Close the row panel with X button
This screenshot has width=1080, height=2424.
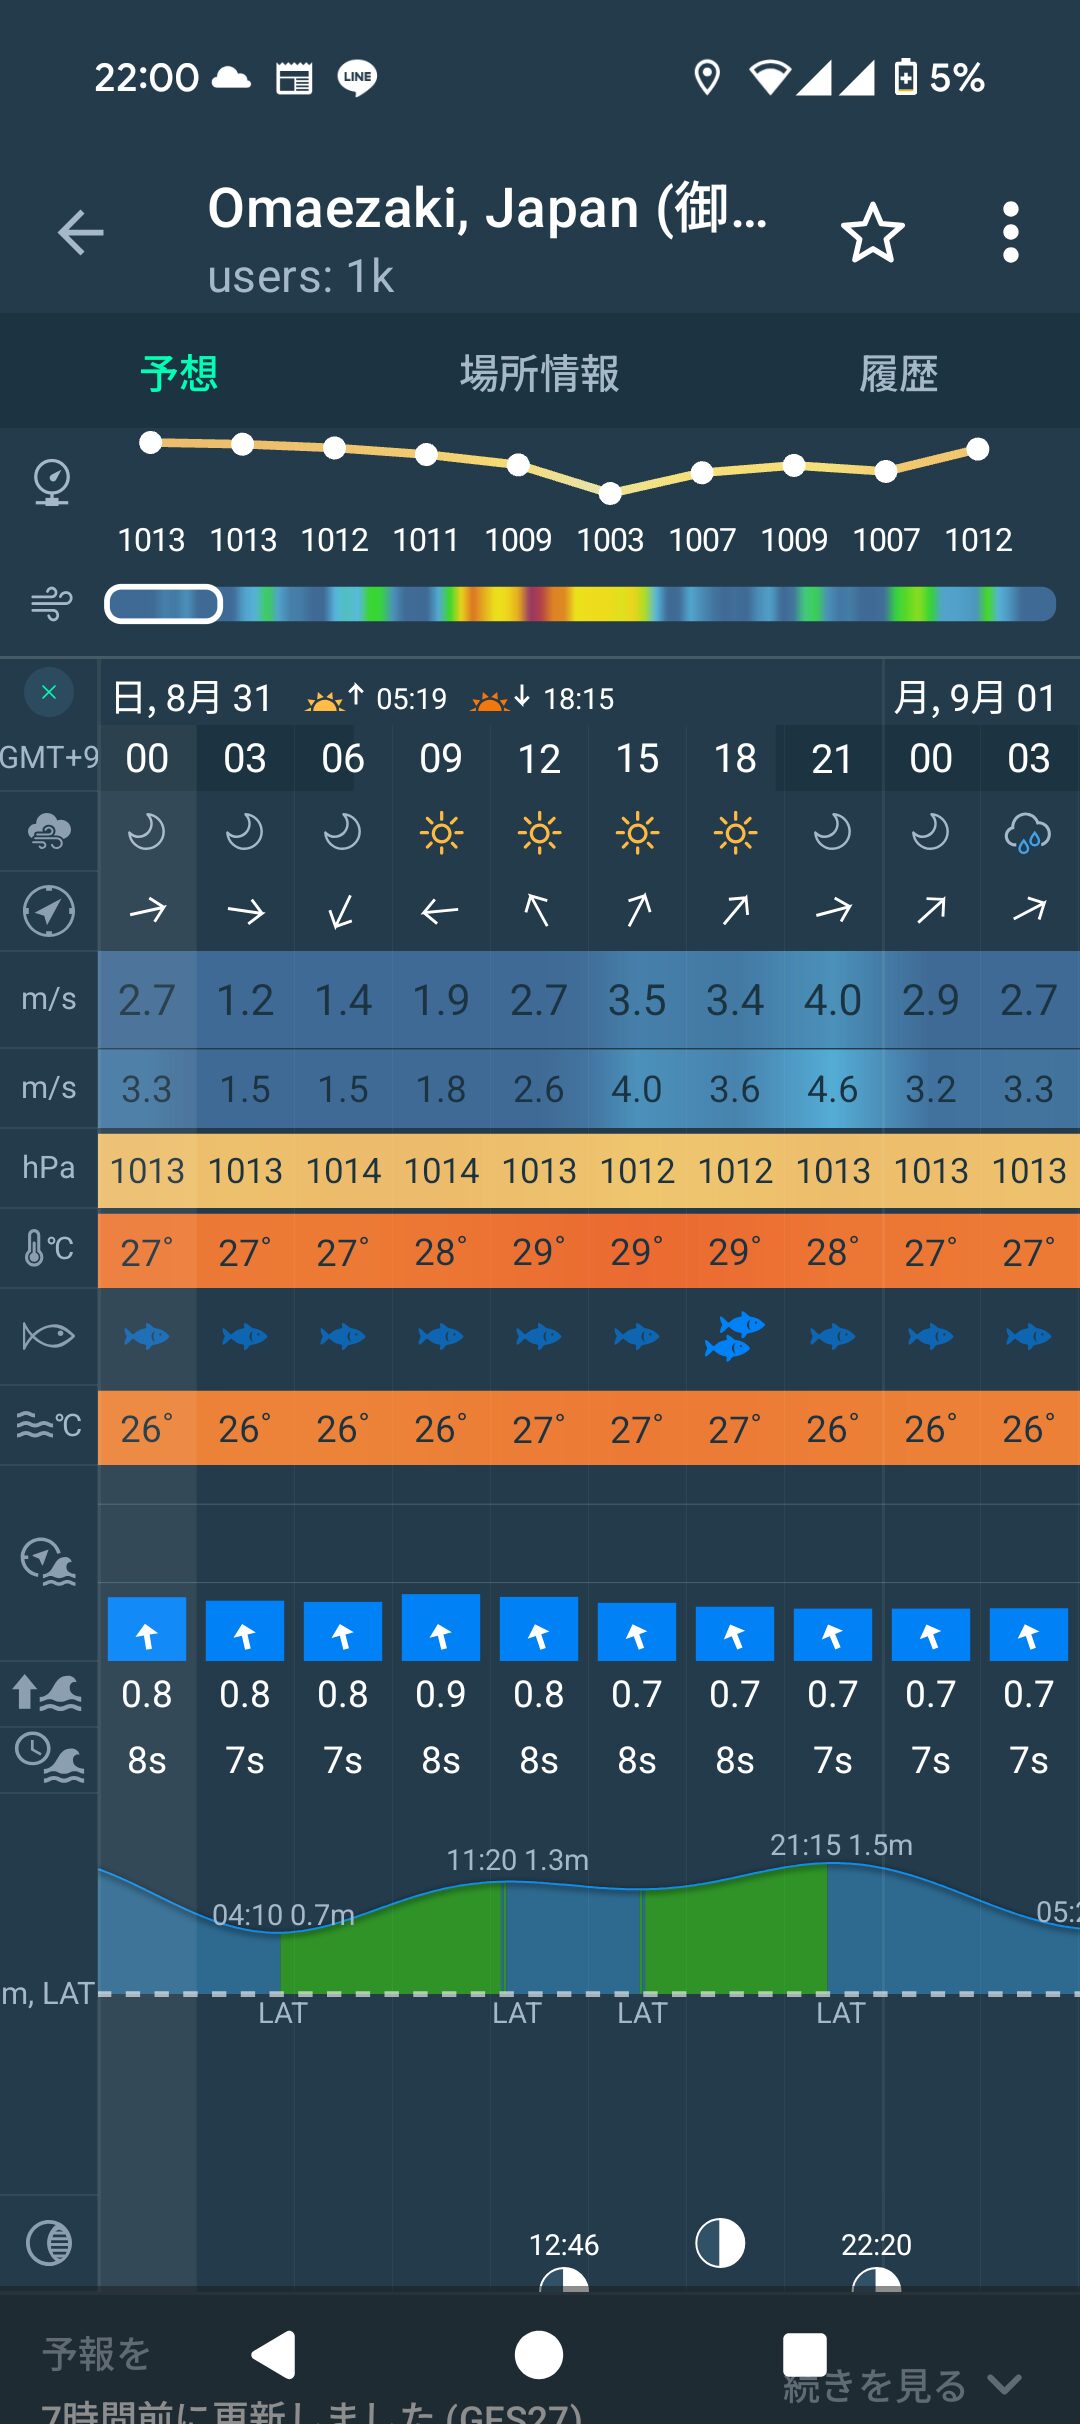point(49,693)
